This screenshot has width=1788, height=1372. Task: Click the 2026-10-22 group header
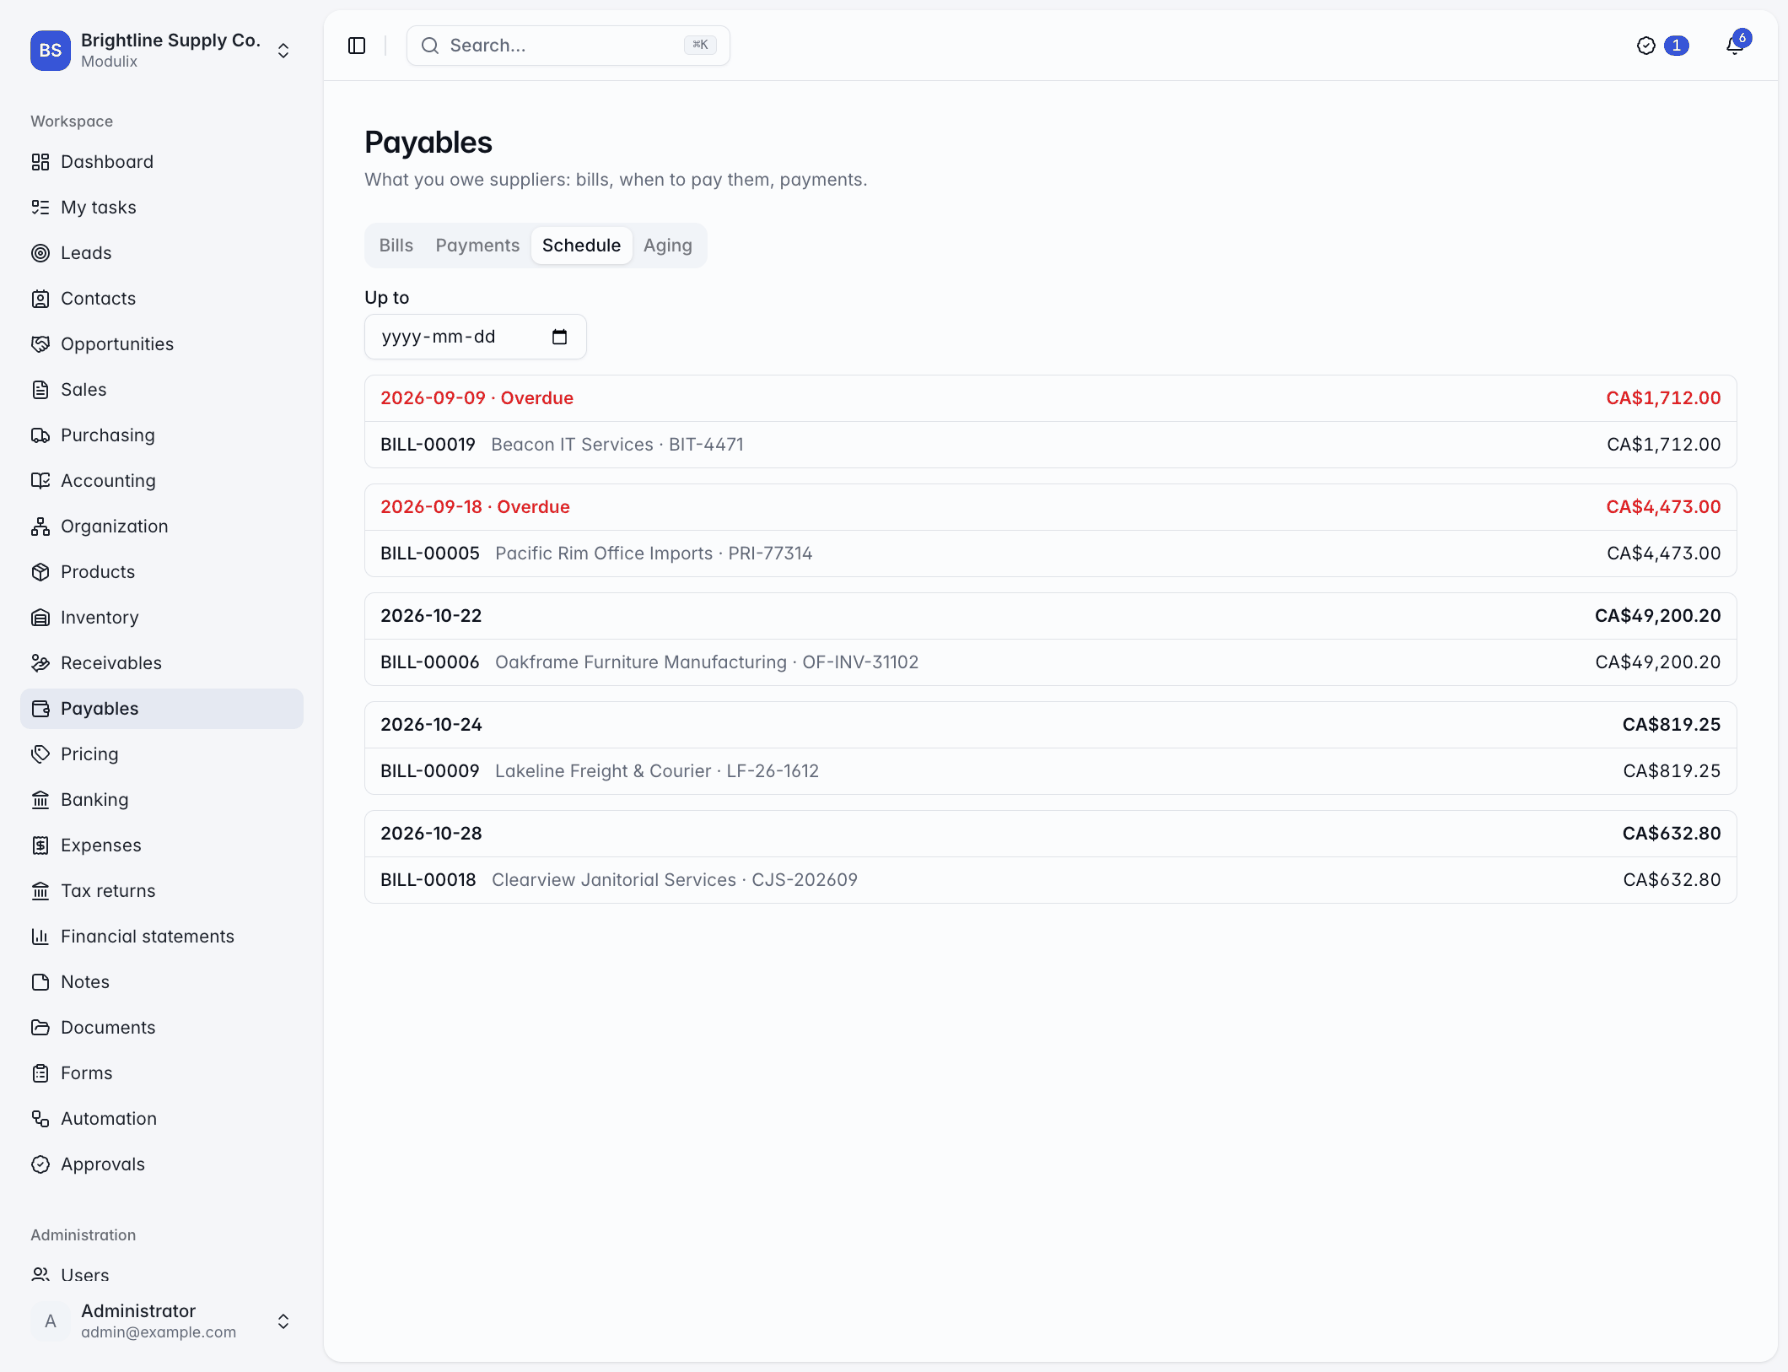coord(1050,617)
